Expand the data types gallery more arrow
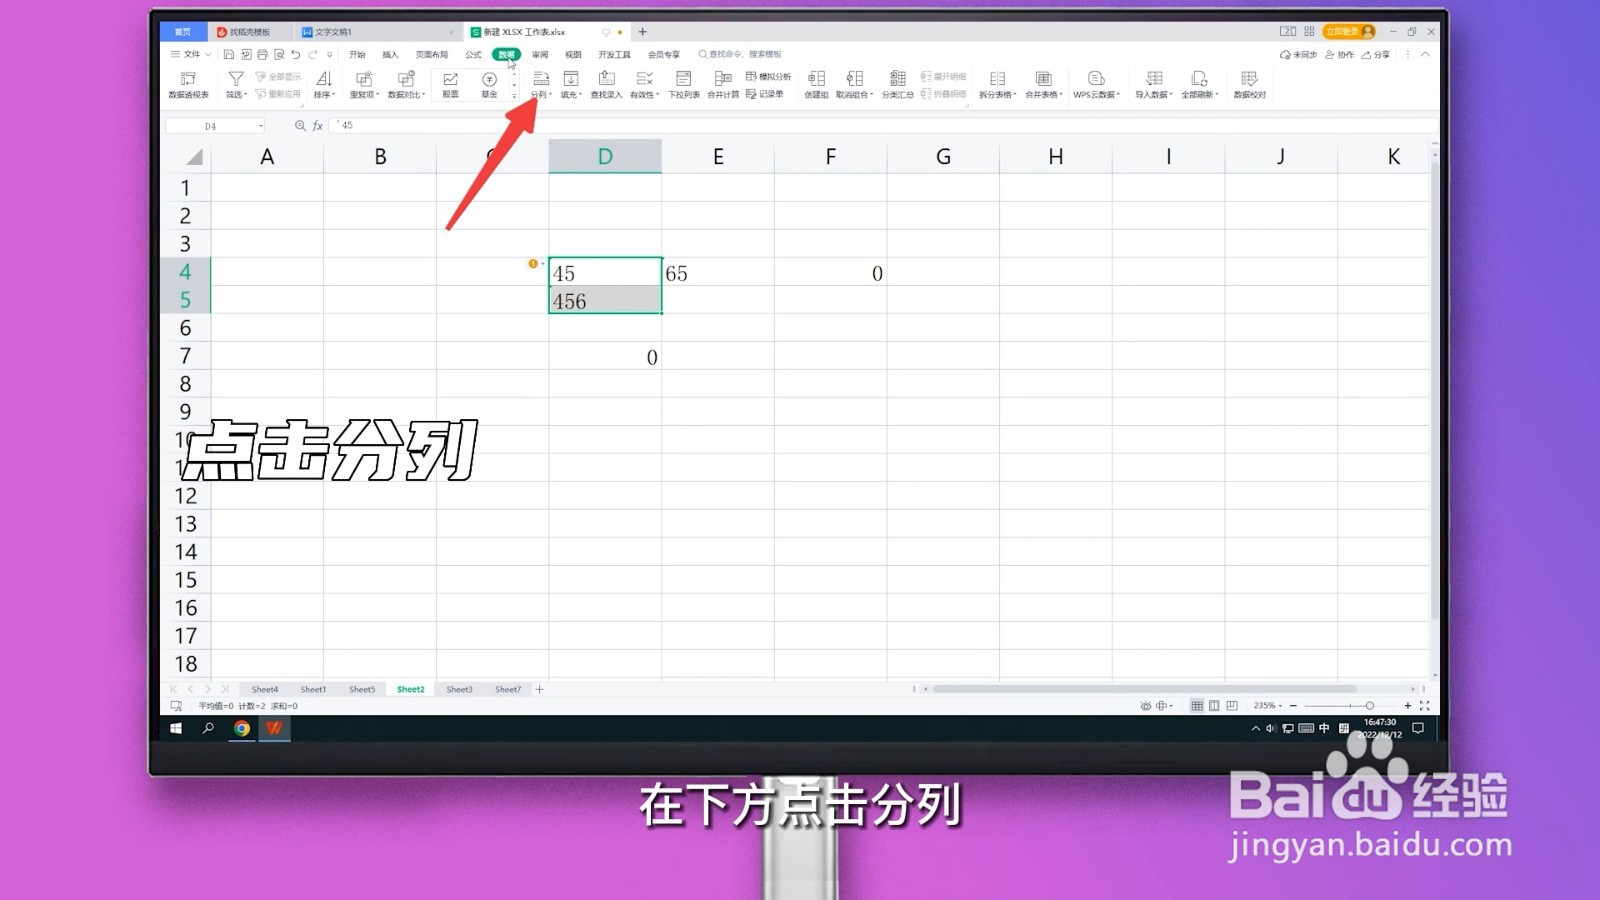 pyautogui.click(x=514, y=96)
